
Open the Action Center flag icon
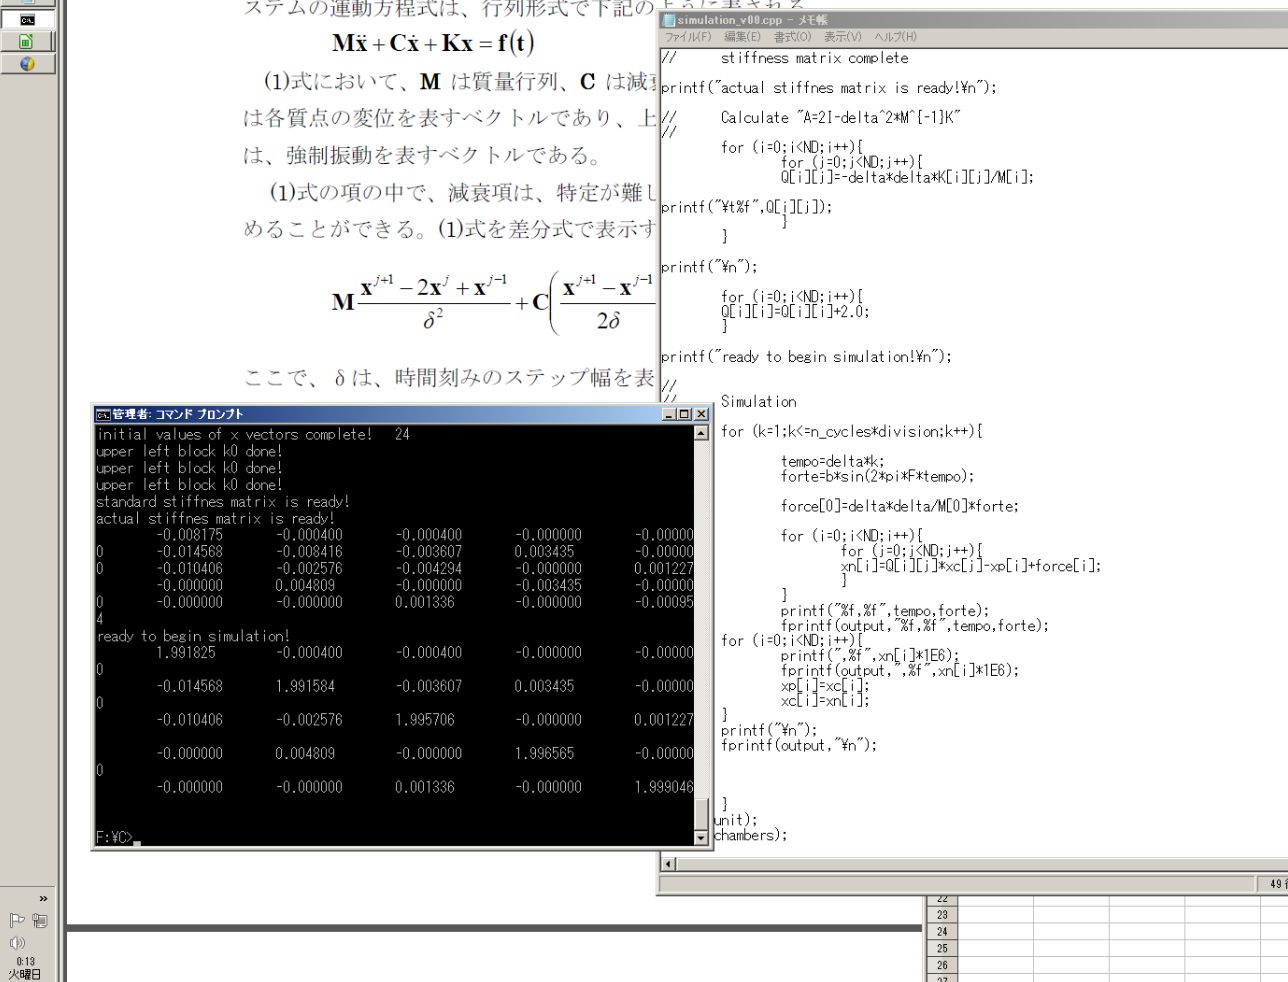click(x=17, y=921)
